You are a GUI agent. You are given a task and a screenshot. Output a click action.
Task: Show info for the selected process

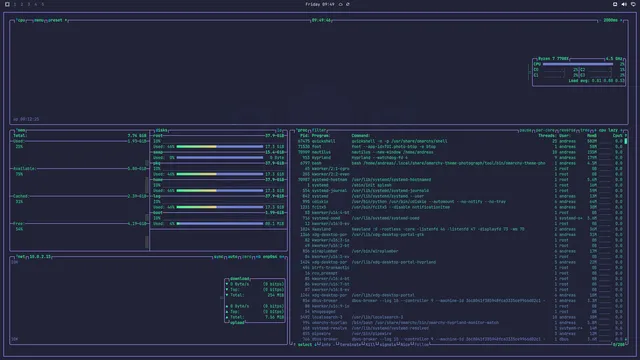[326, 344]
